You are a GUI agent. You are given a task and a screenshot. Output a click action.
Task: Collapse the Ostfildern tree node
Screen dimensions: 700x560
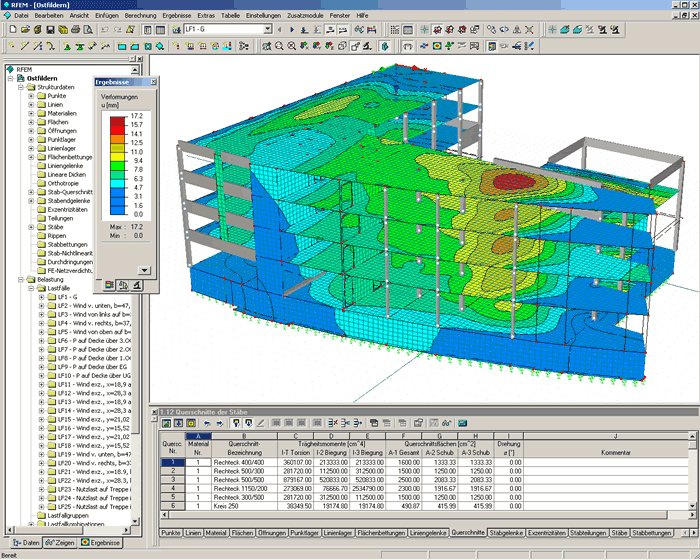point(11,78)
